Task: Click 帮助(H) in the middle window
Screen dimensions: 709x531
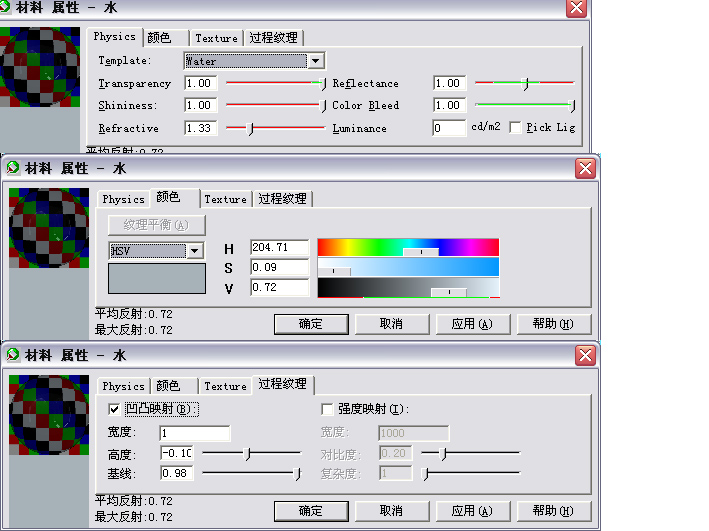Action: (553, 324)
